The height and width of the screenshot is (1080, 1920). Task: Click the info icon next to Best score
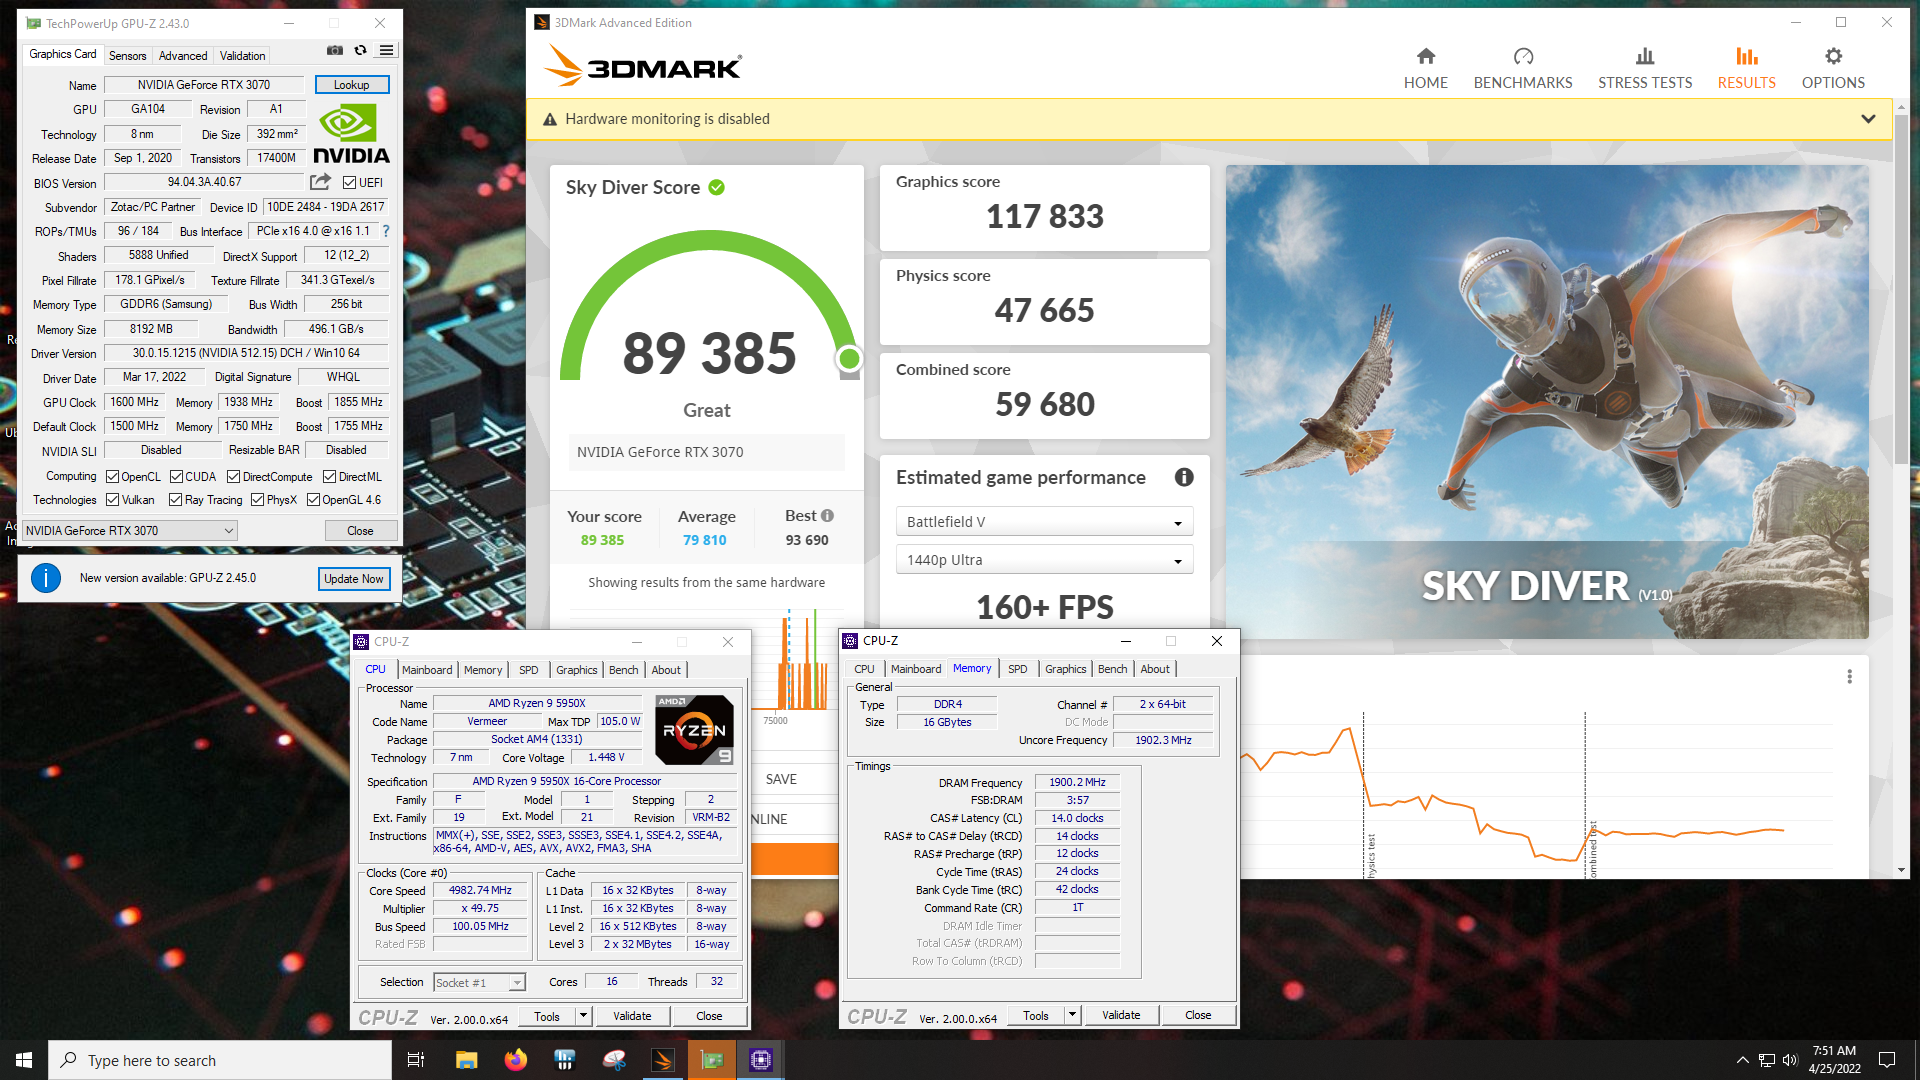[827, 516]
